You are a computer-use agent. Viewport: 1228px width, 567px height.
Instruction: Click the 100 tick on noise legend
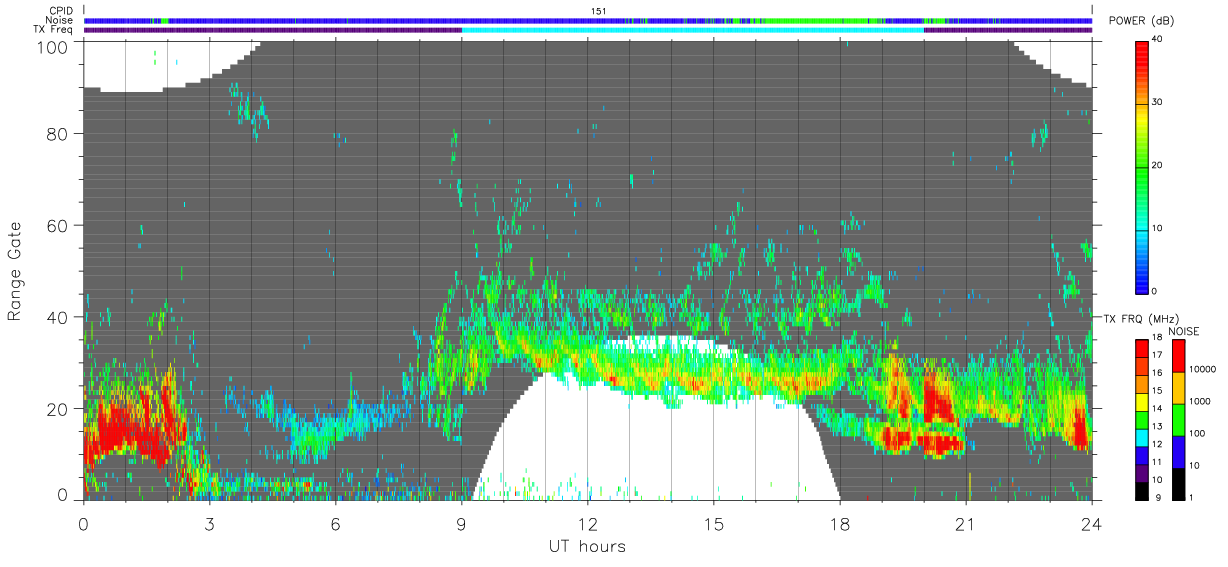1198,433
